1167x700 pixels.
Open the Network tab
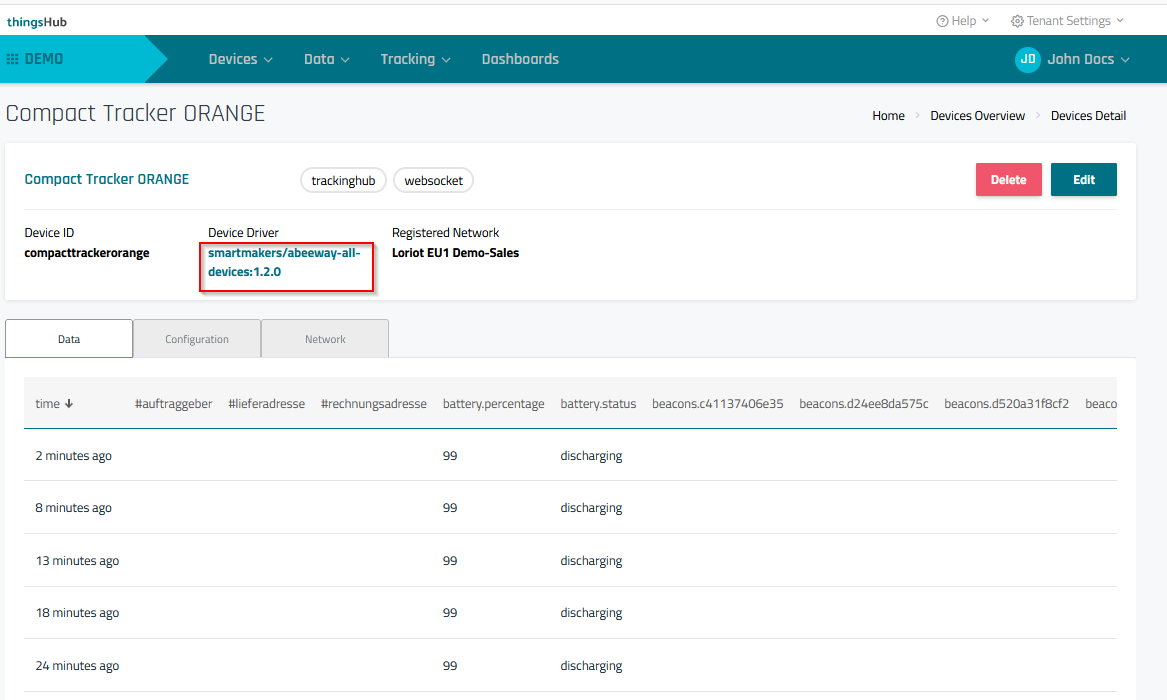pyautogui.click(x=325, y=339)
